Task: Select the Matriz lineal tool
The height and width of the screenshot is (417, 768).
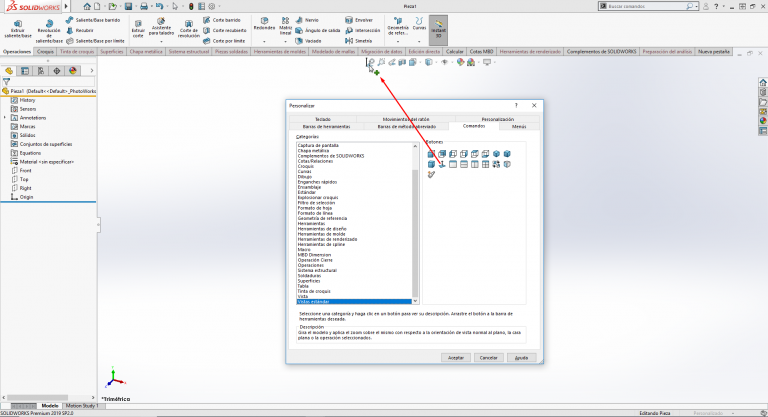Action: [286, 26]
